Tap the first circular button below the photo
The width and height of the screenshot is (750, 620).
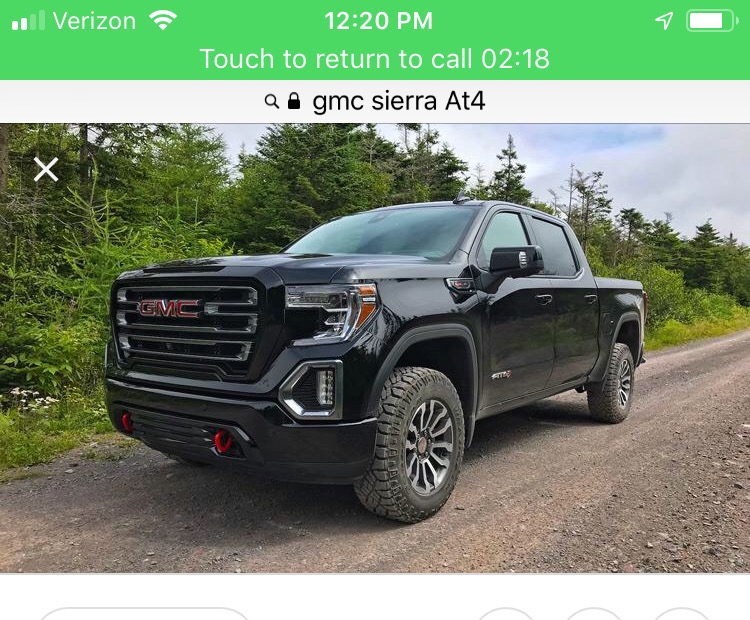click(x=506, y=614)
